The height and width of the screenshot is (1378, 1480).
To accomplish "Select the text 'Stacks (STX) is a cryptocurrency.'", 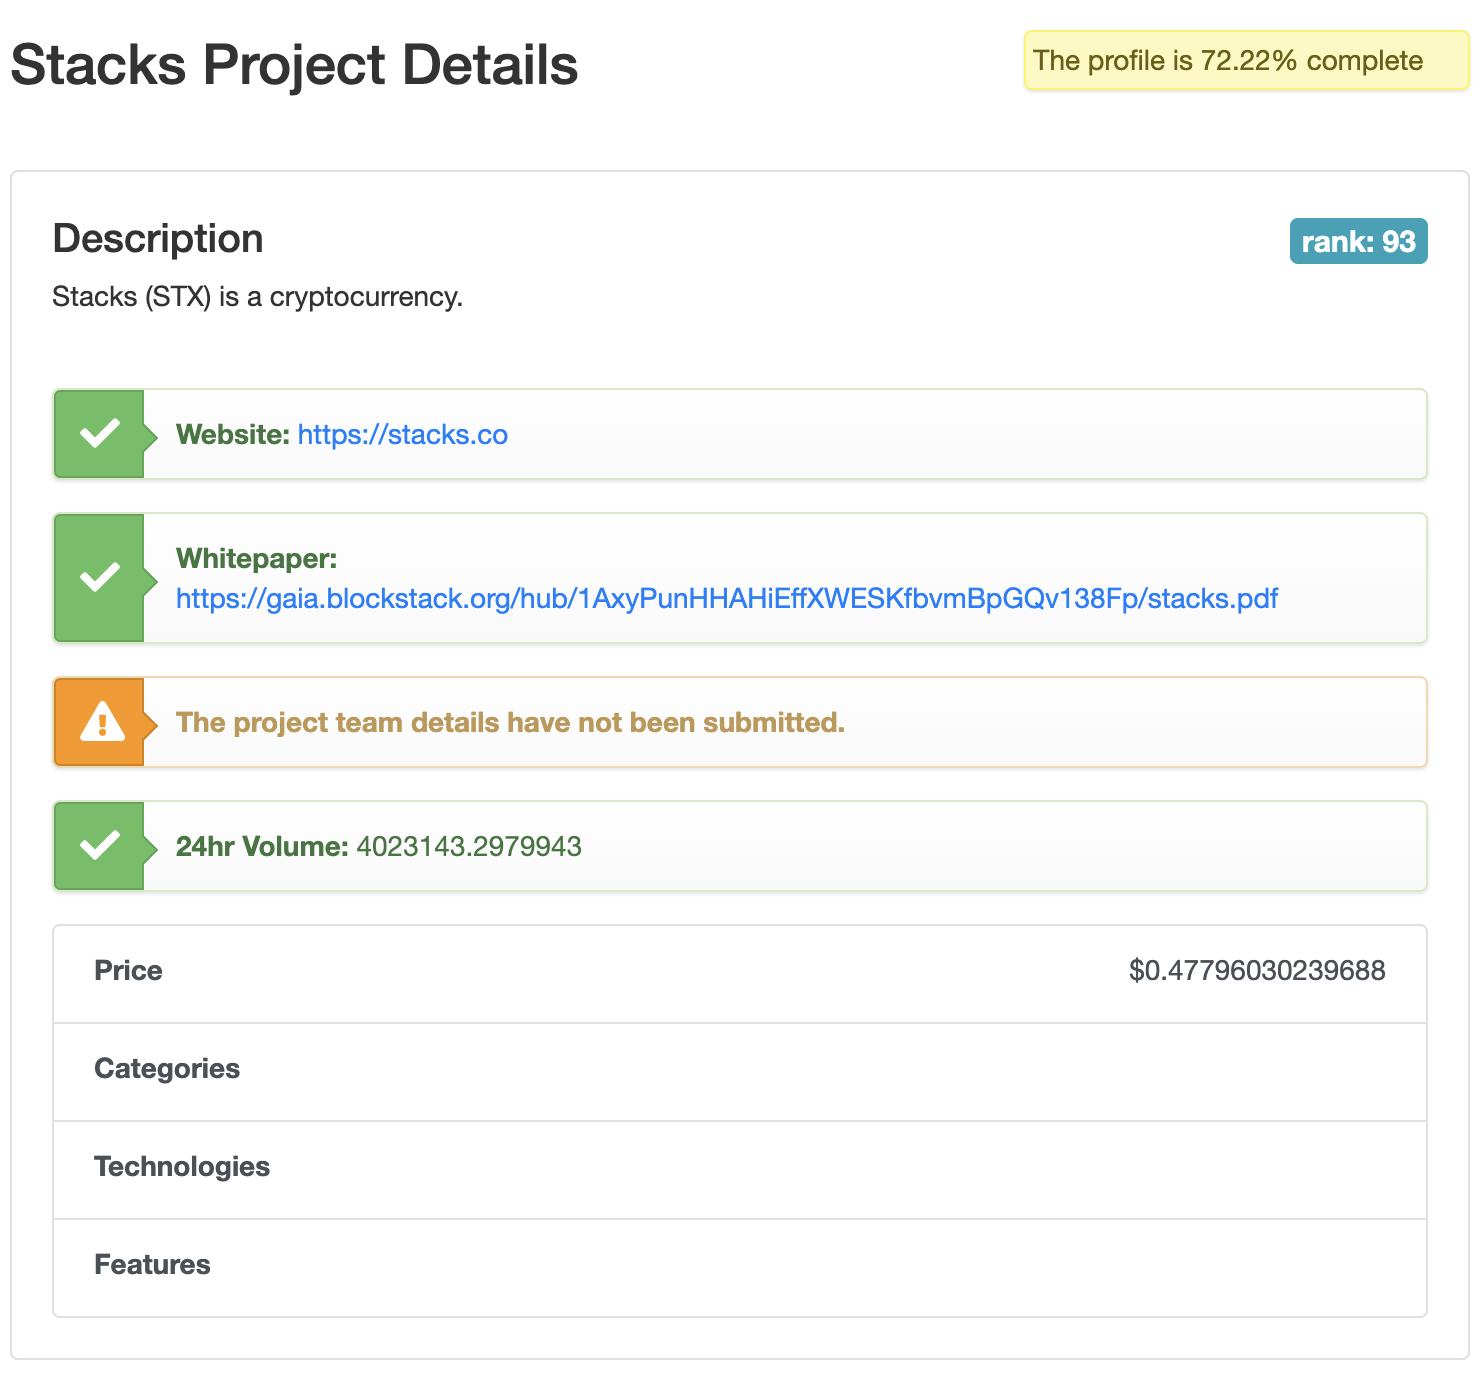I will tap(257, 297).
